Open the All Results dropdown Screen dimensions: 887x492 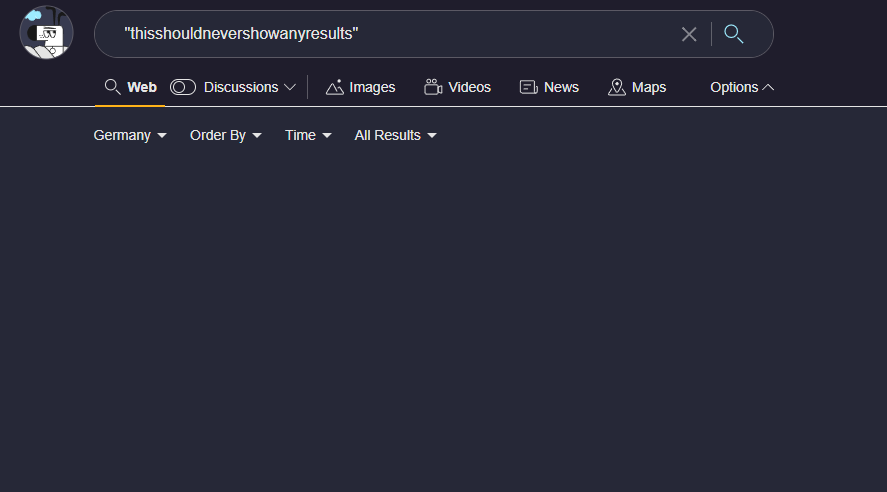pos(396,135)
